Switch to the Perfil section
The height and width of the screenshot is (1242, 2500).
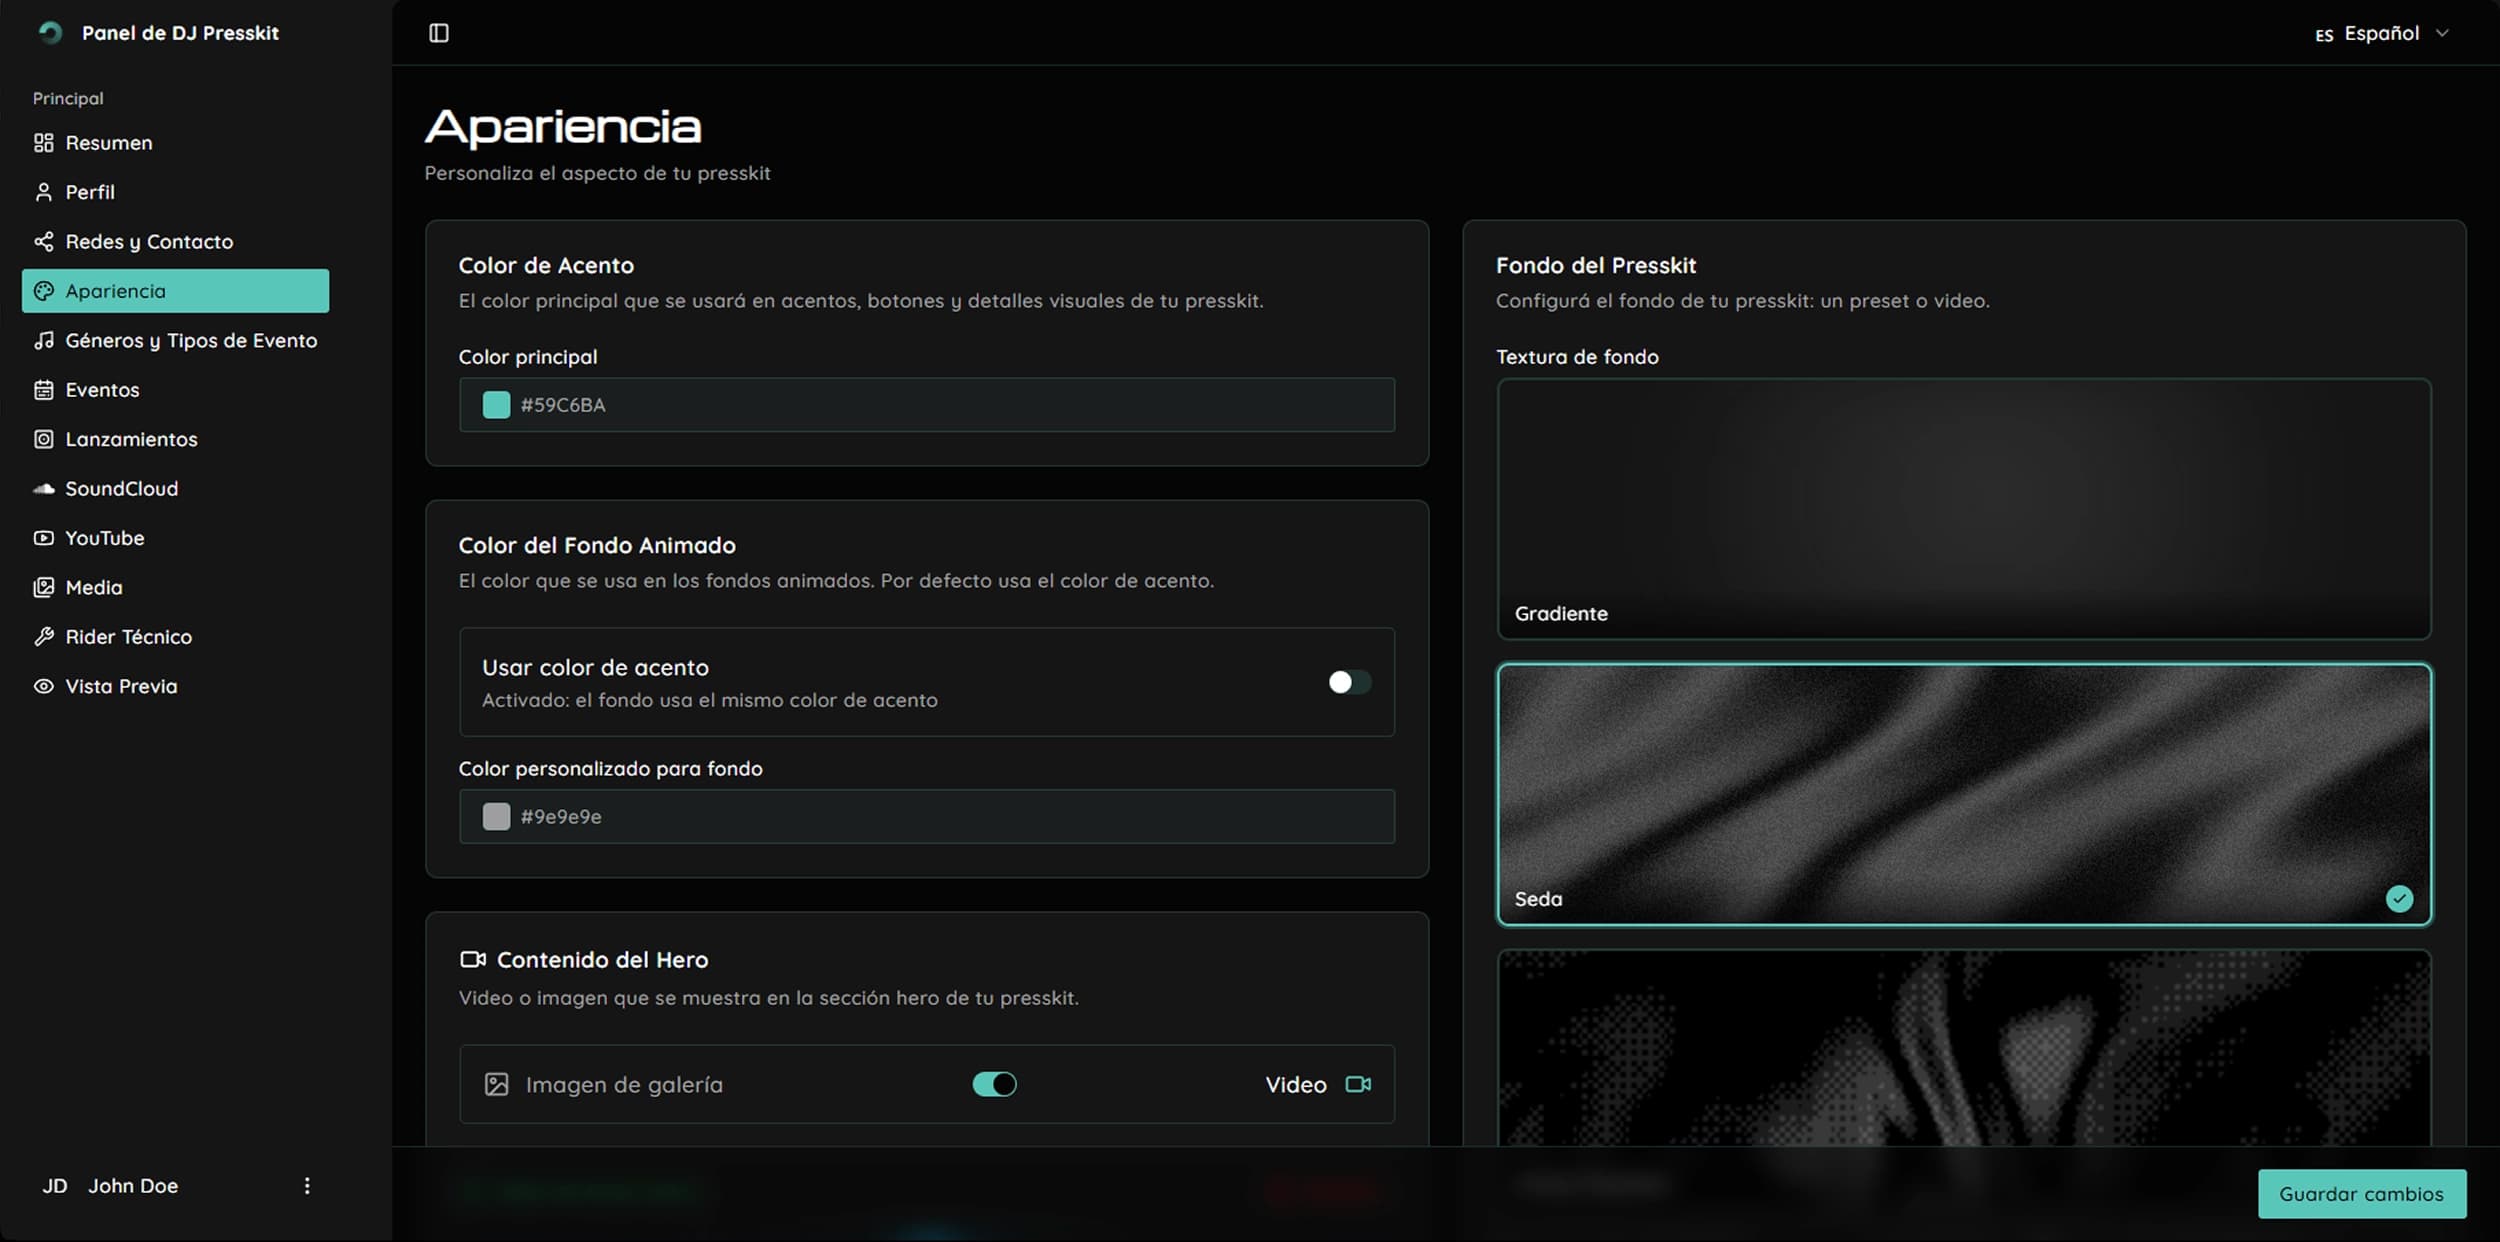89,191
